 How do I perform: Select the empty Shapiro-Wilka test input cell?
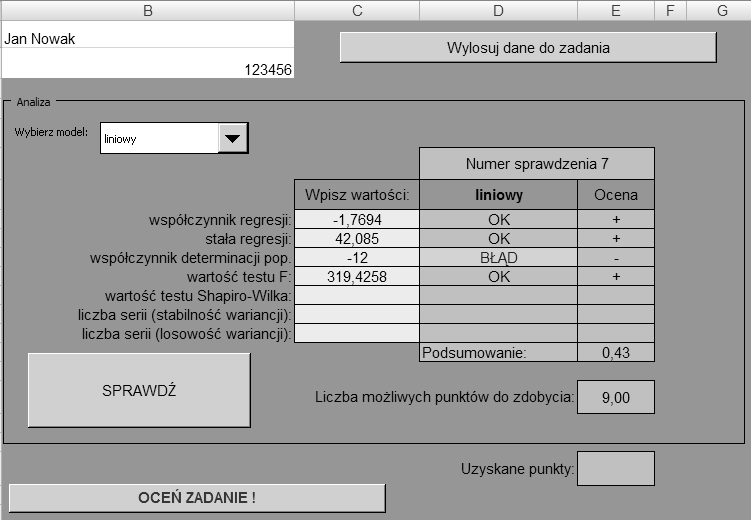click(357, 296)
